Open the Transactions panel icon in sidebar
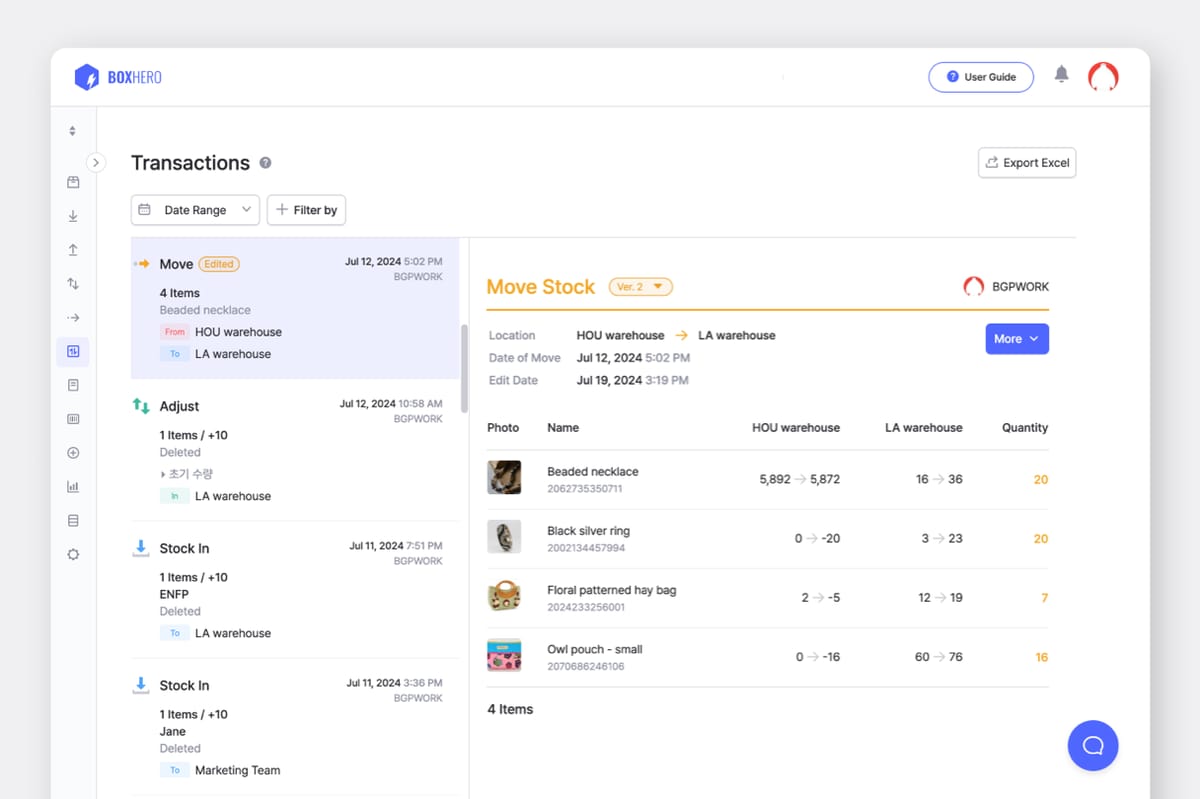The width and height of the screenshot is (1200, 799). pos(72,351)
